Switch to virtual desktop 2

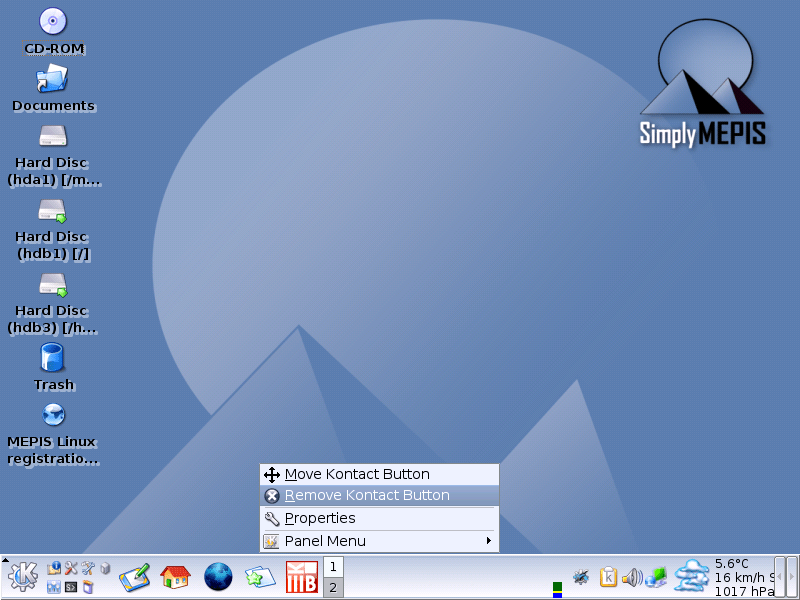click(x=334, y=586)
